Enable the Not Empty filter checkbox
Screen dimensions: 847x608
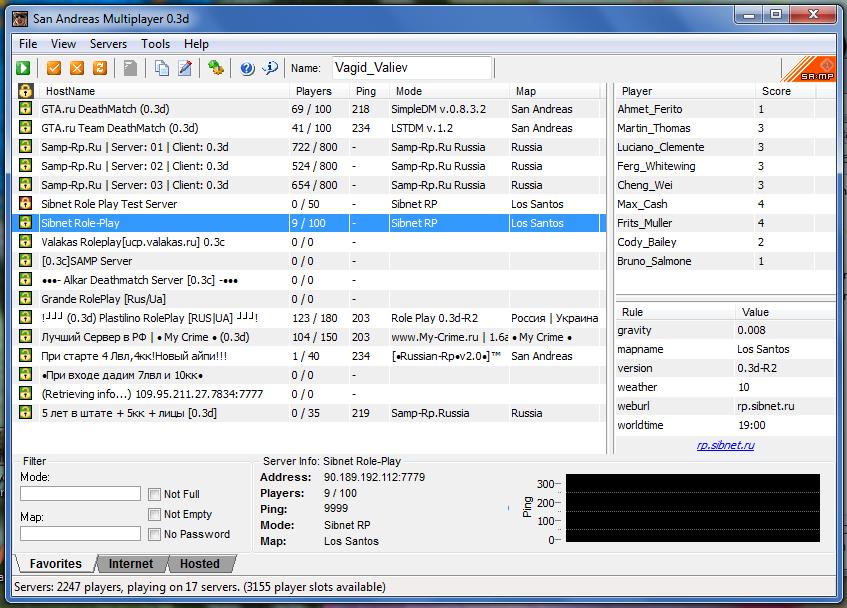154,514
